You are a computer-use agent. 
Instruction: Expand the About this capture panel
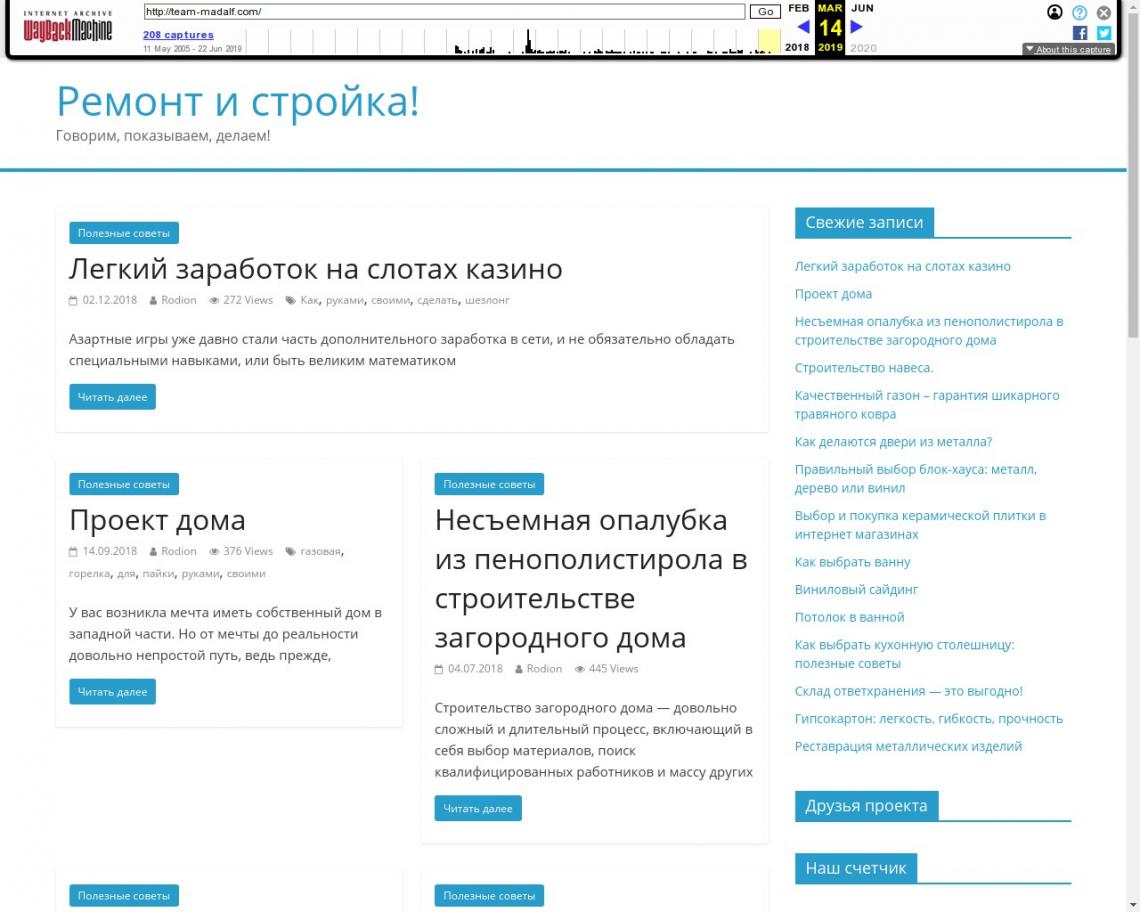tap(1068, 49)
